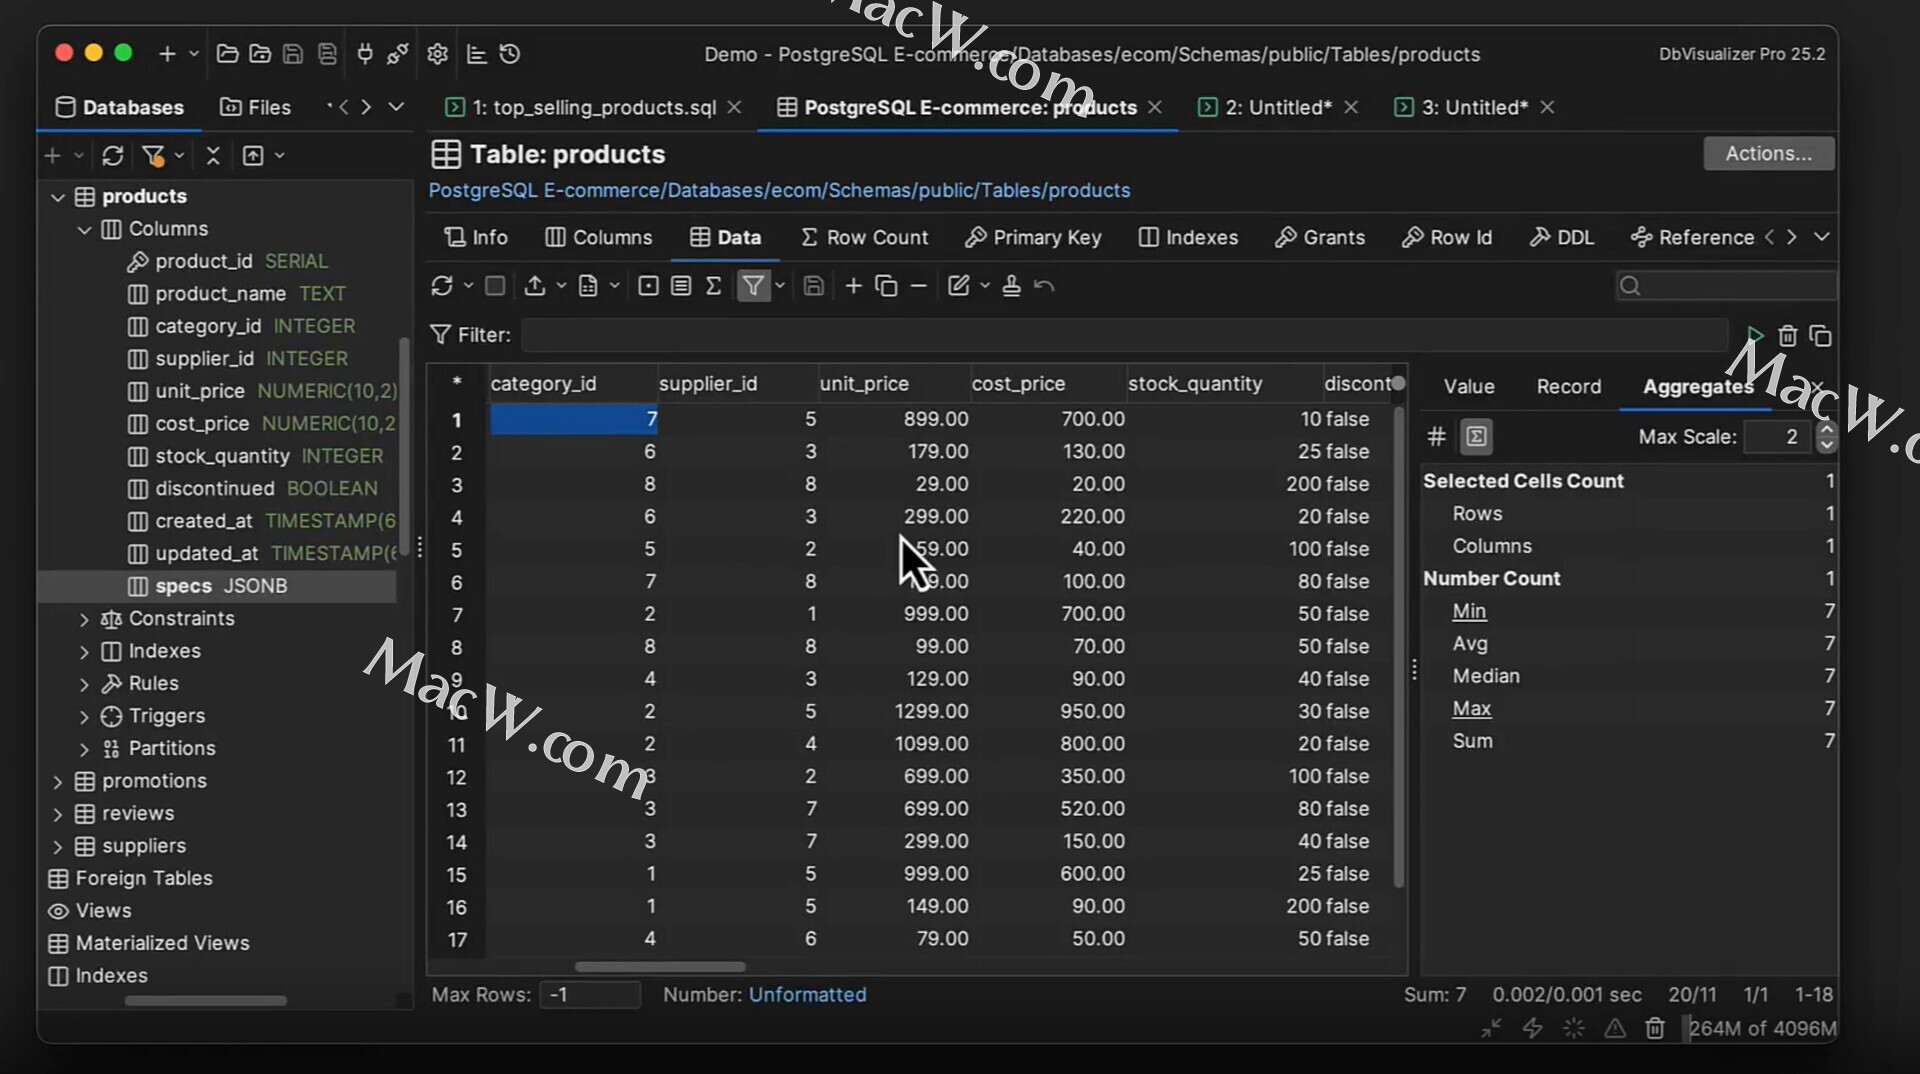Click the Save disk icon in top toolbar
1920x1074 pixels.
point(293,54)
